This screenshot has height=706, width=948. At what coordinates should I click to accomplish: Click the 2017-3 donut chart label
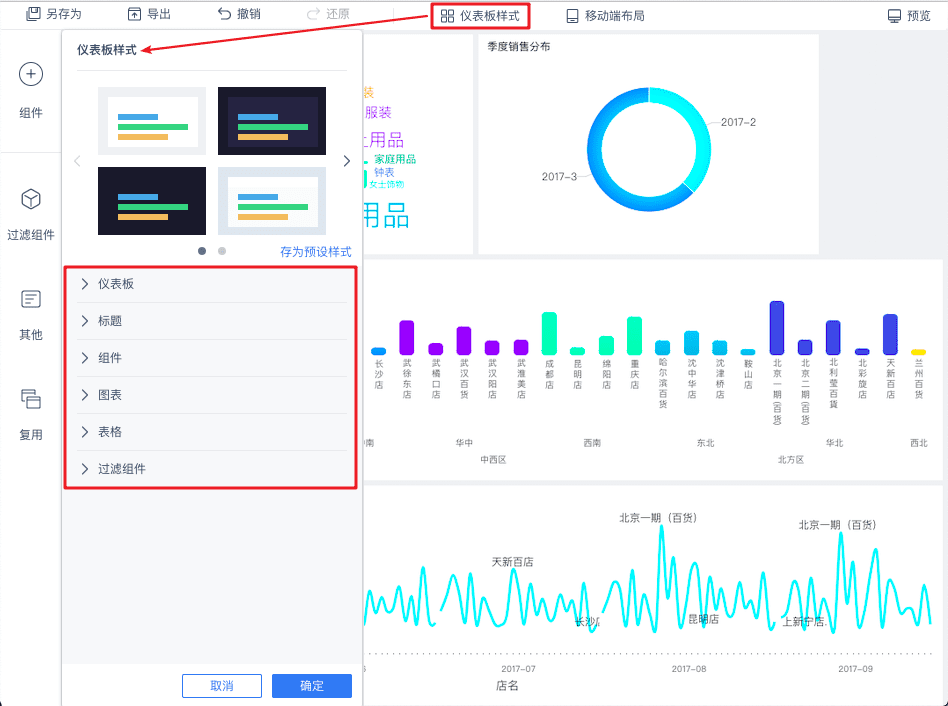pyautogui.click(x=559, y=176)
